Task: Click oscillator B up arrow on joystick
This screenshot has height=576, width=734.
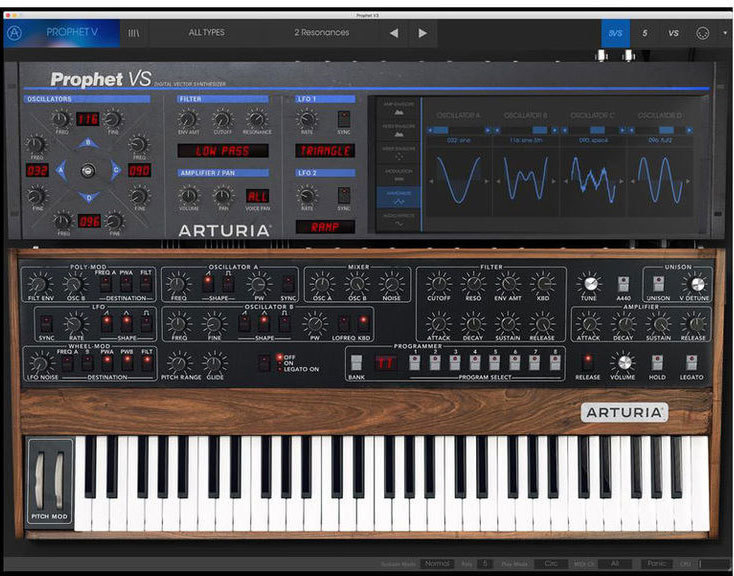Action: coord(88,142)
